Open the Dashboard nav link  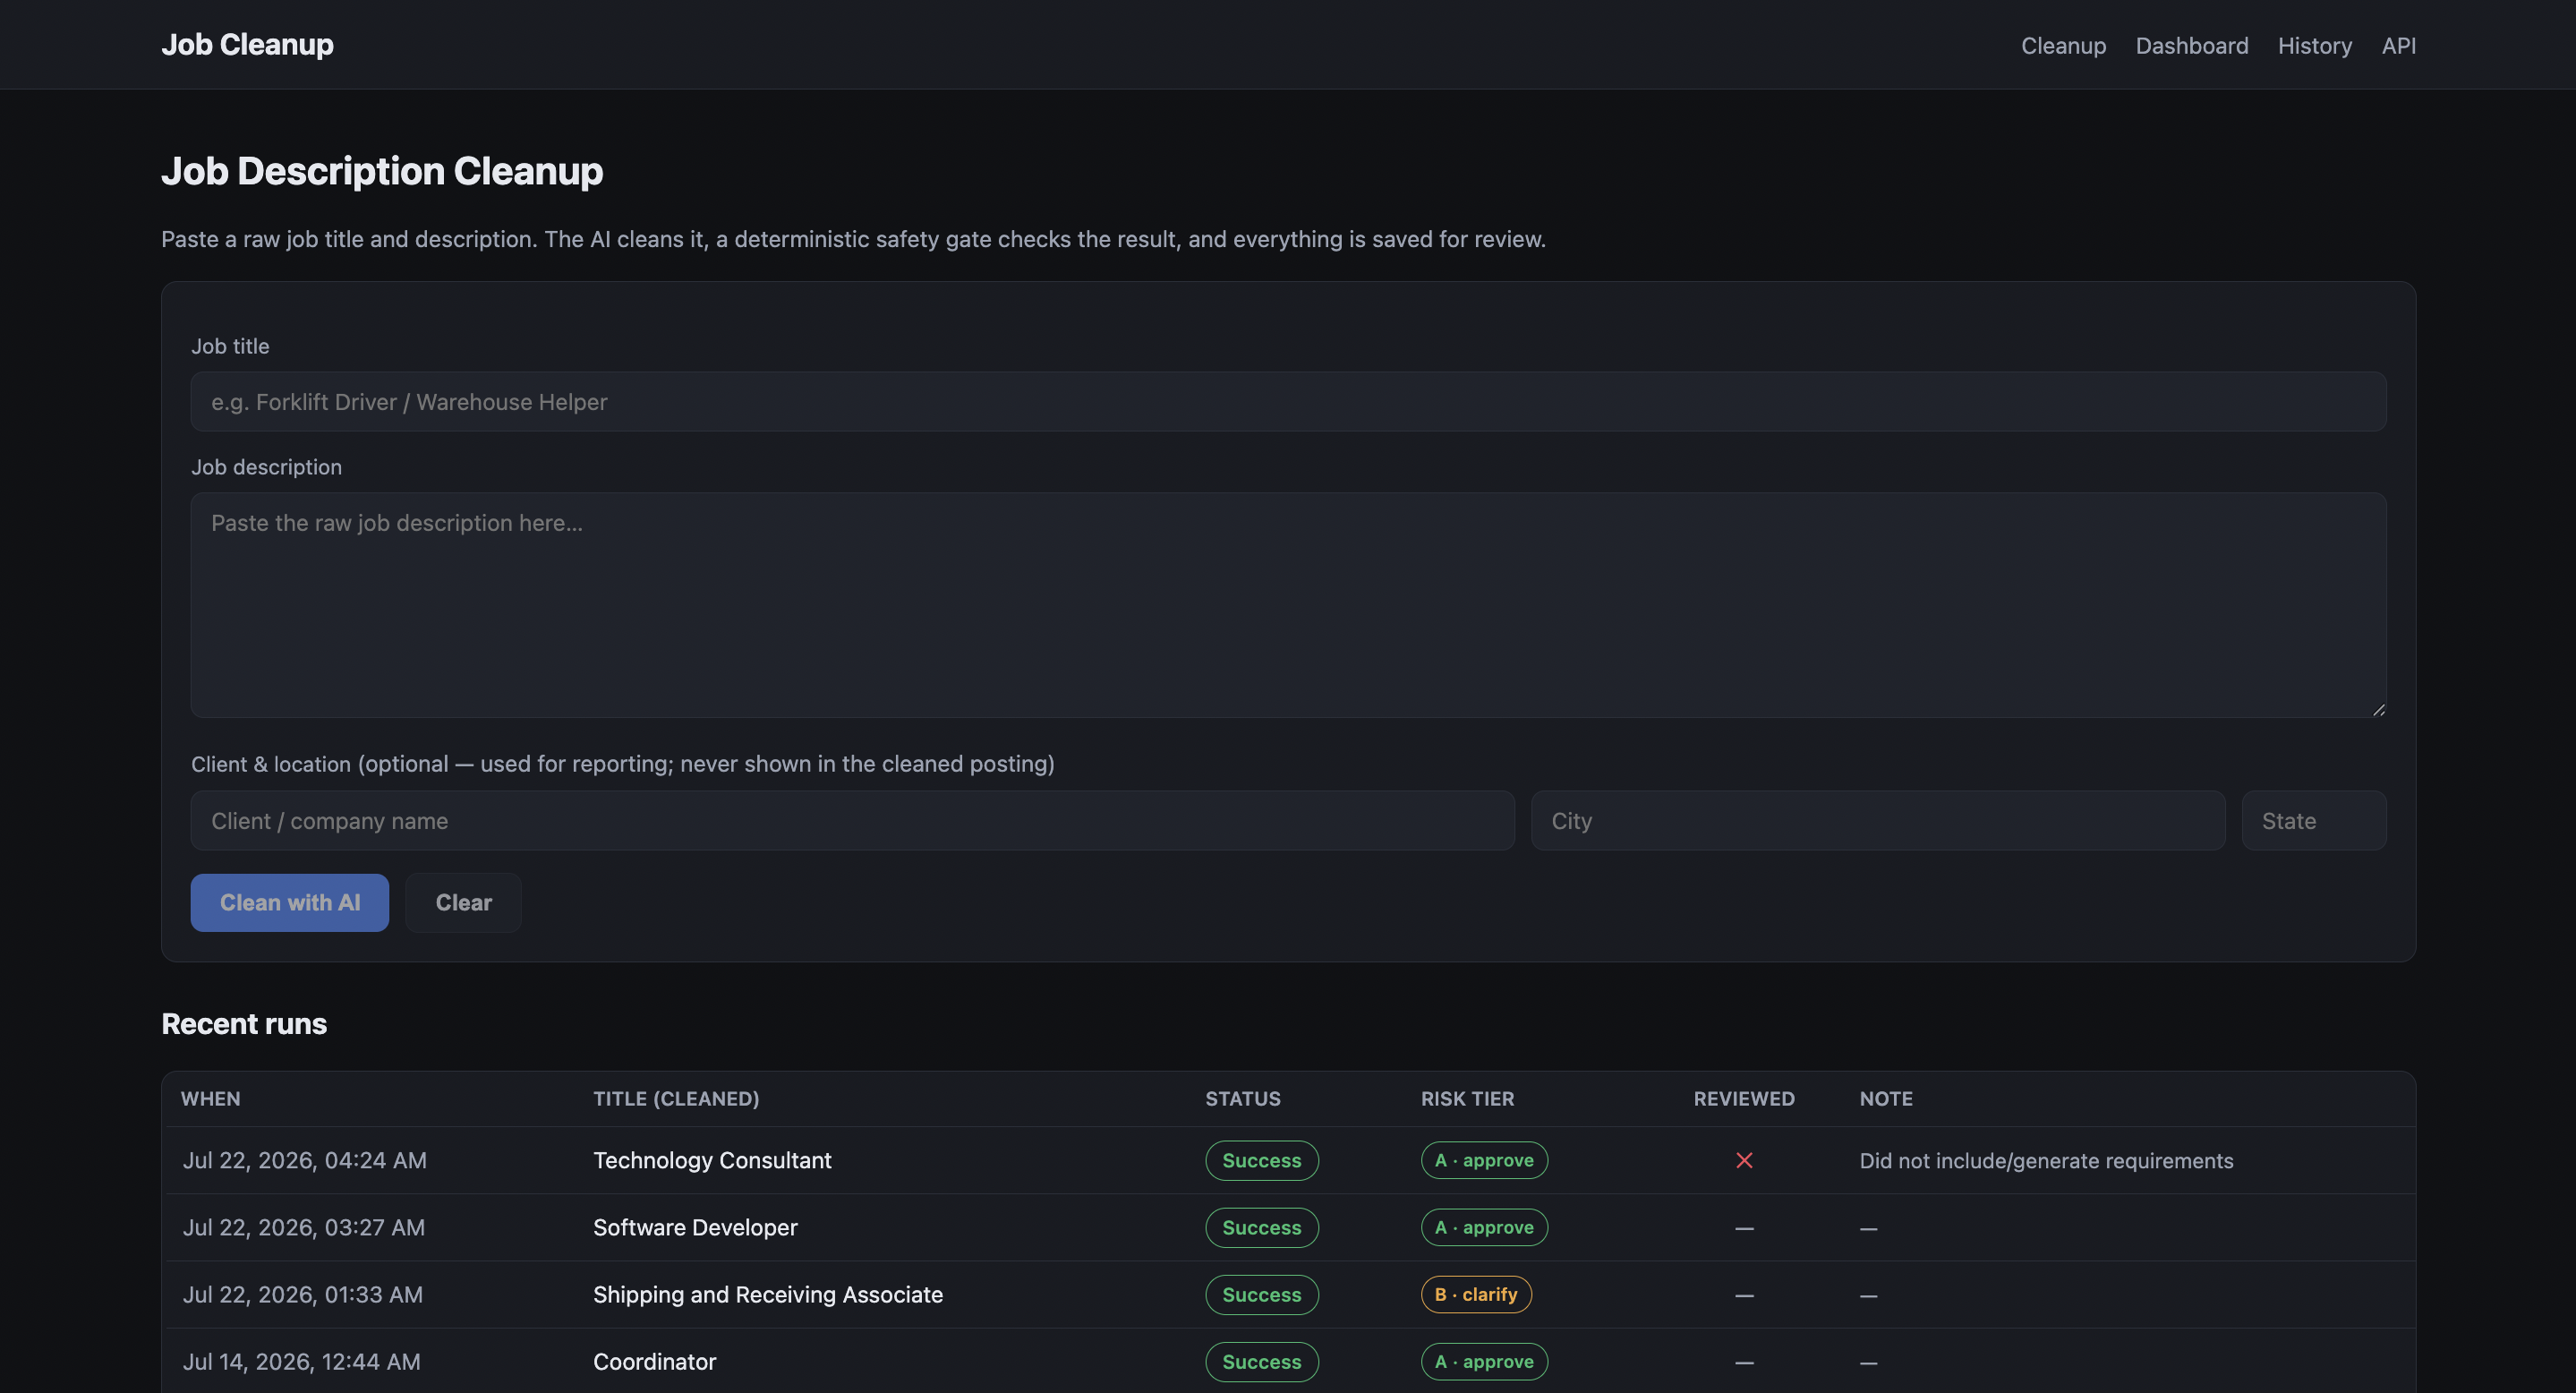coord(2191,46)
